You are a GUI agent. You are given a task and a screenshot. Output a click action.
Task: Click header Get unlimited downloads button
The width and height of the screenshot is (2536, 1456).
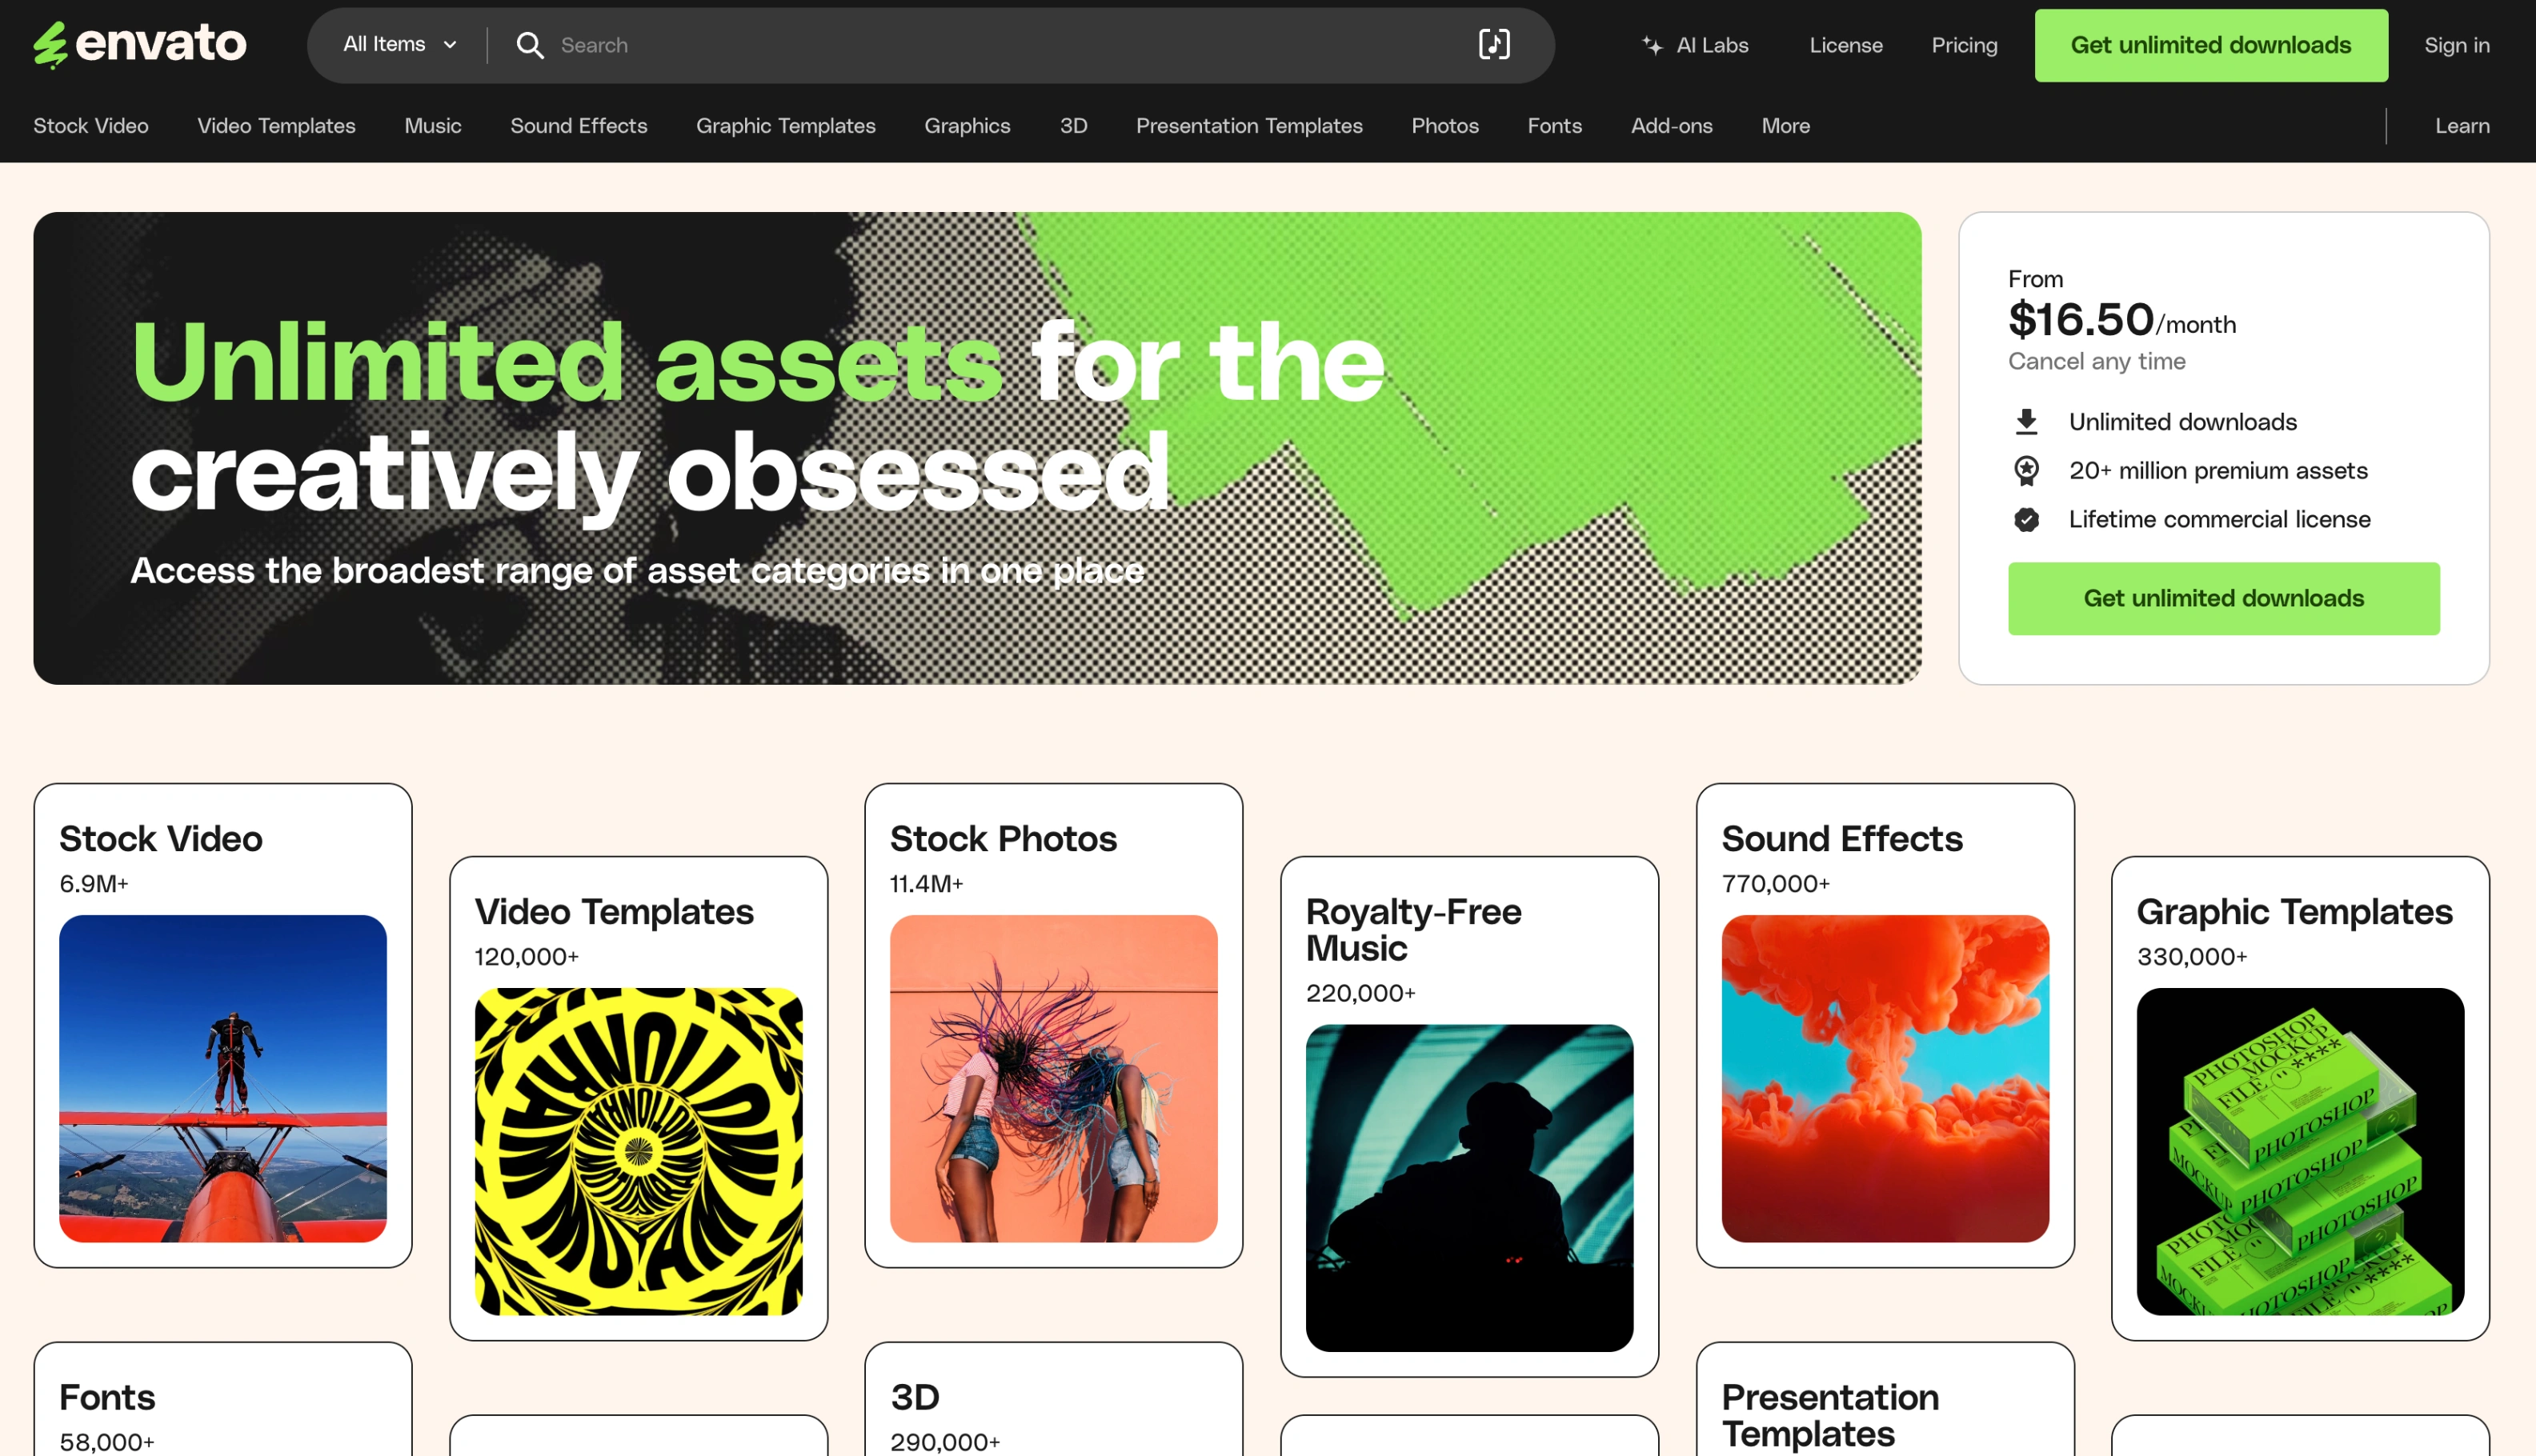point(2210,45)
